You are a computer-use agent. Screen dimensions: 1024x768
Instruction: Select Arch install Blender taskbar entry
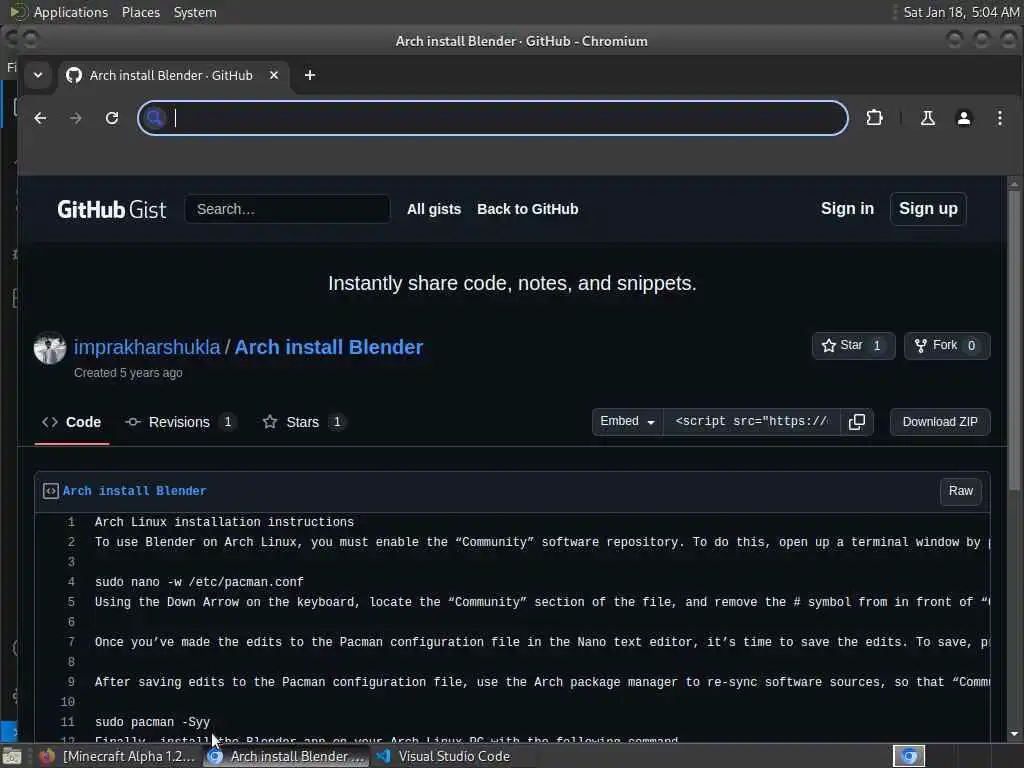pos(287,756)
